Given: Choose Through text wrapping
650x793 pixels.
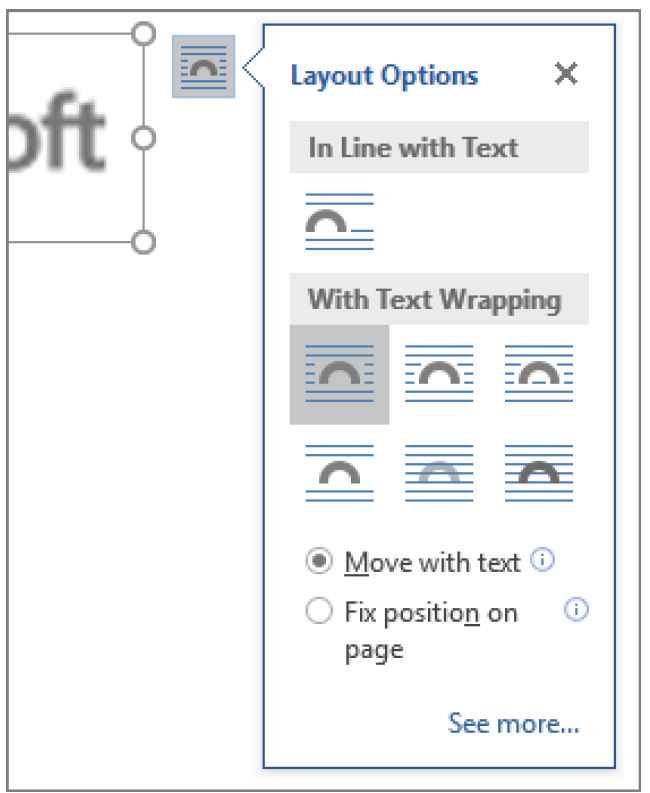Looking at the screenshot, I should 539,374.
